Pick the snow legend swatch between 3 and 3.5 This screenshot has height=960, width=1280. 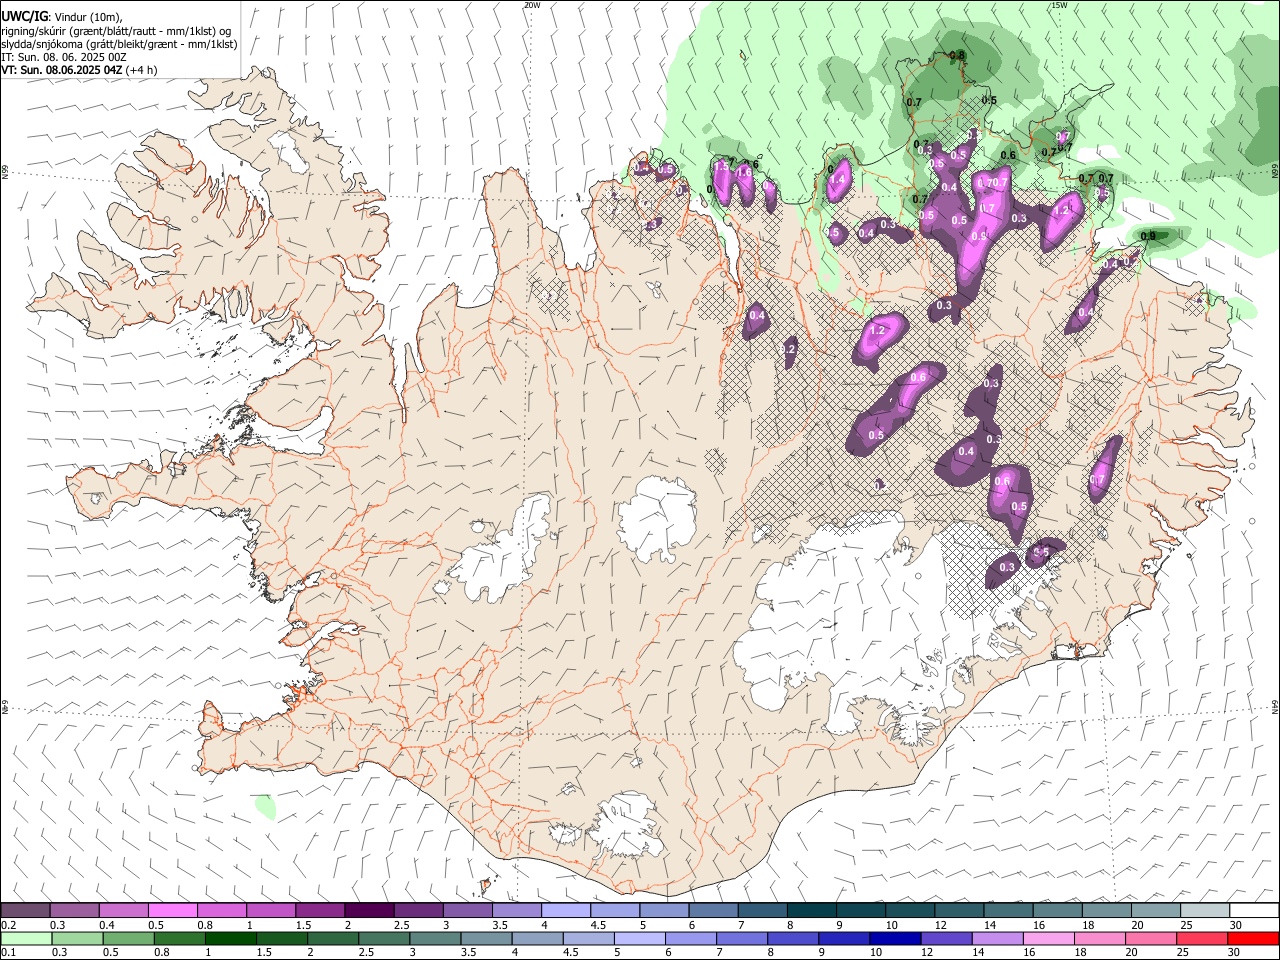coord(467,911)
